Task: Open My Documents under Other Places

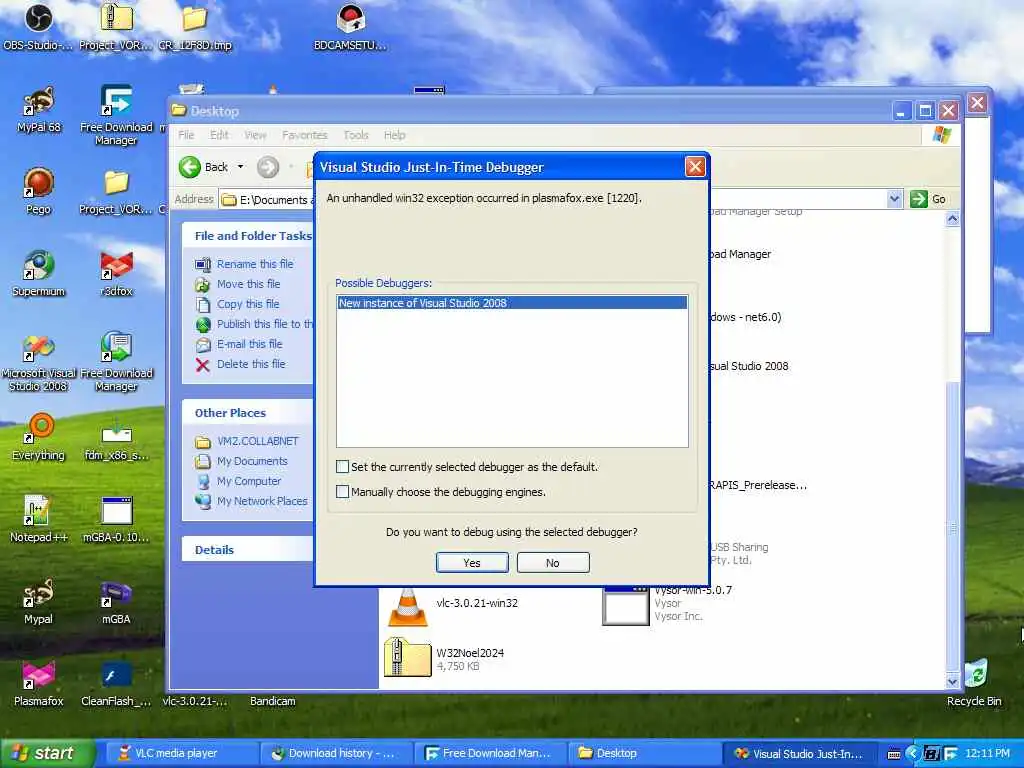Action: click(252, 461)
